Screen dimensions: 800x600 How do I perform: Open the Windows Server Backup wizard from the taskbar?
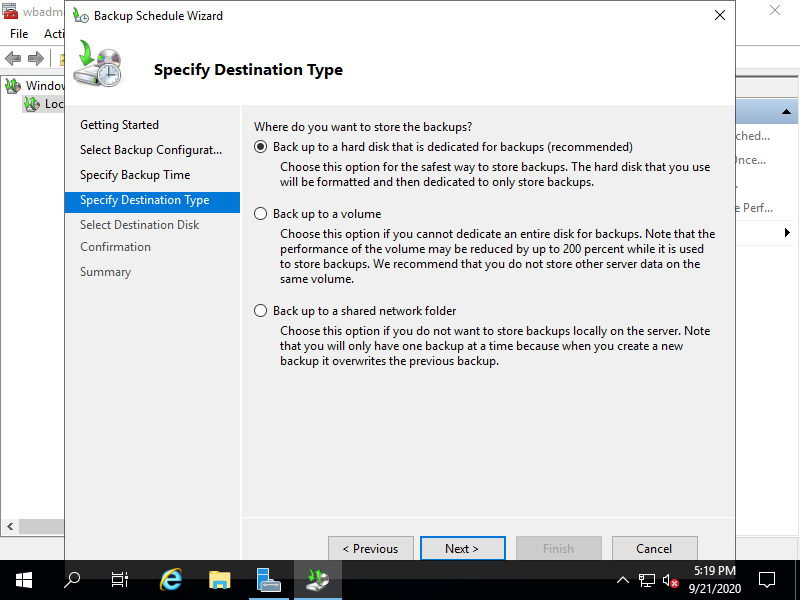pos(318,579)
